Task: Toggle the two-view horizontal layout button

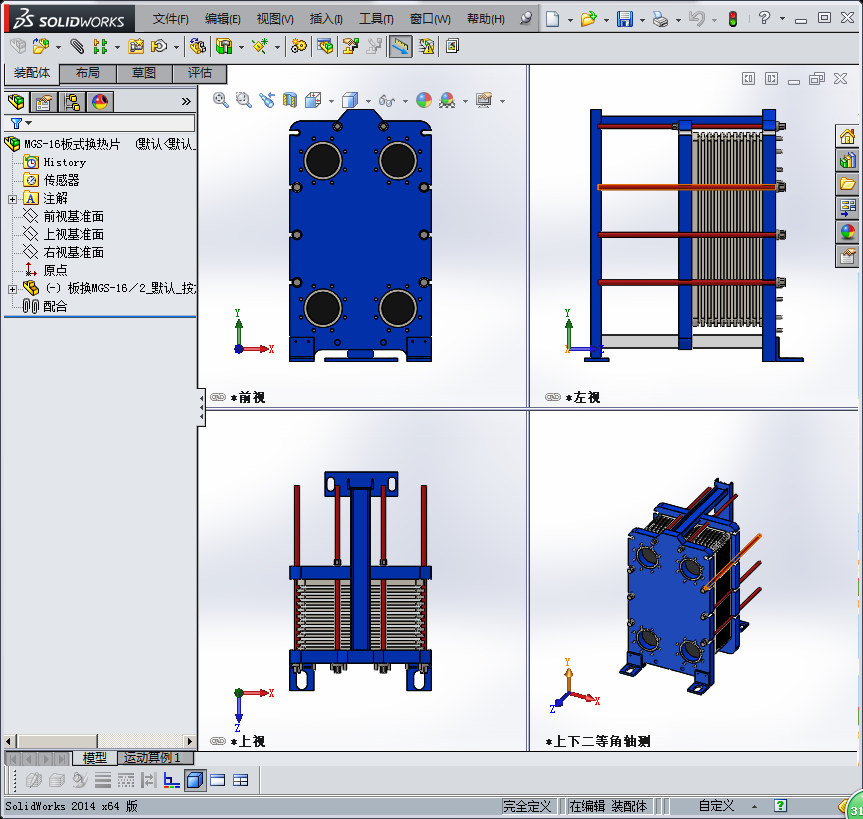Action: click(217, 780)
